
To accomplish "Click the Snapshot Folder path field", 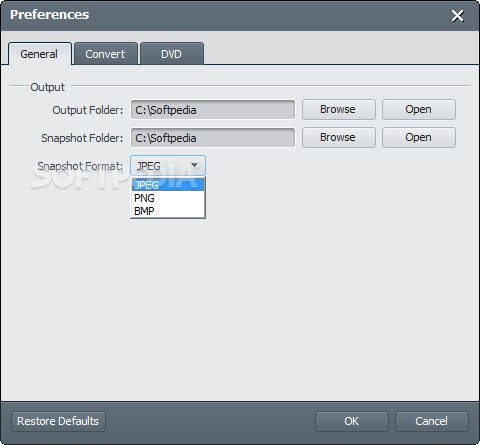I will [213, 138].
